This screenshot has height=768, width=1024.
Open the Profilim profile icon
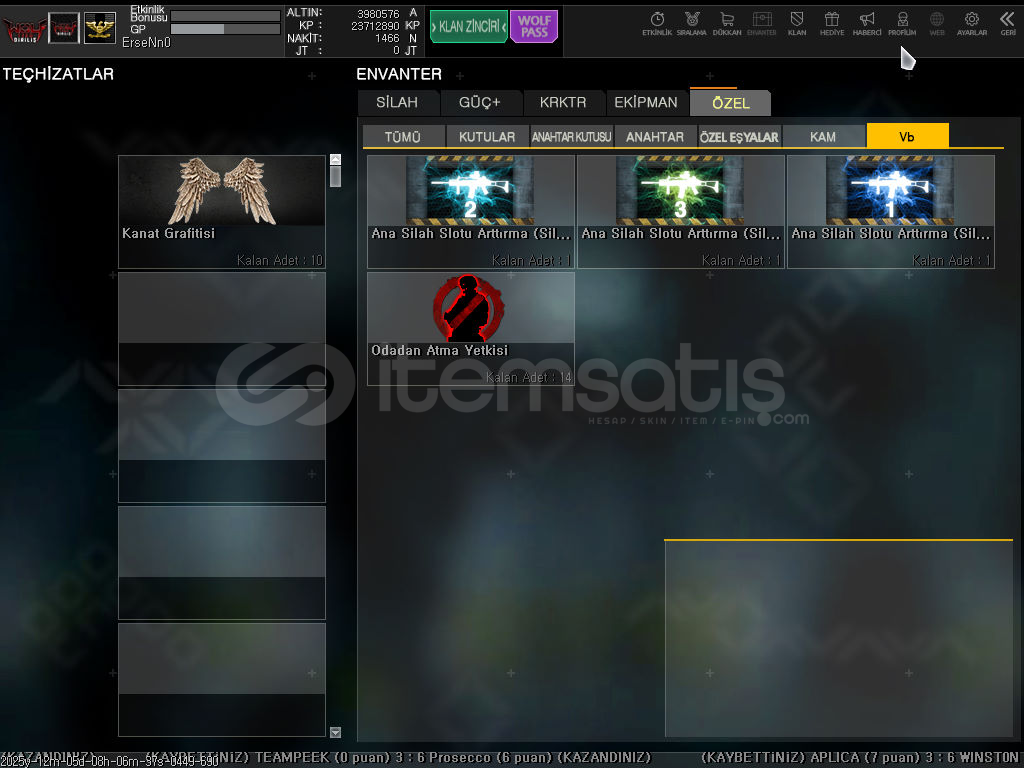point(902,23)
